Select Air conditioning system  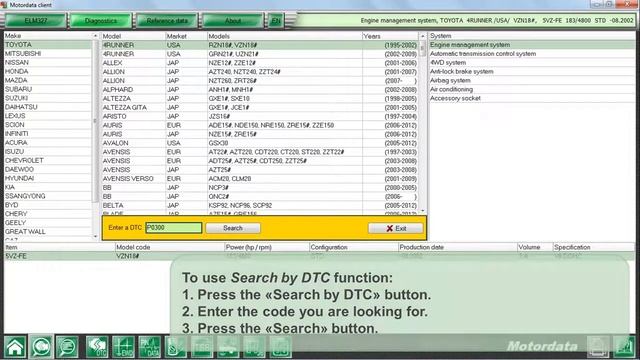(x=532, y=89)
